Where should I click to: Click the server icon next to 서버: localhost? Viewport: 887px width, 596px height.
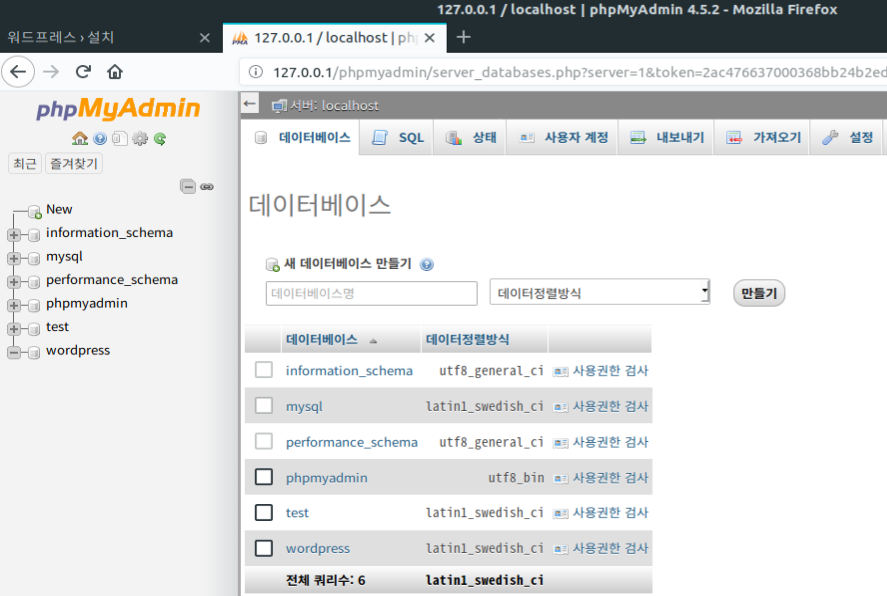coord(279,106)
